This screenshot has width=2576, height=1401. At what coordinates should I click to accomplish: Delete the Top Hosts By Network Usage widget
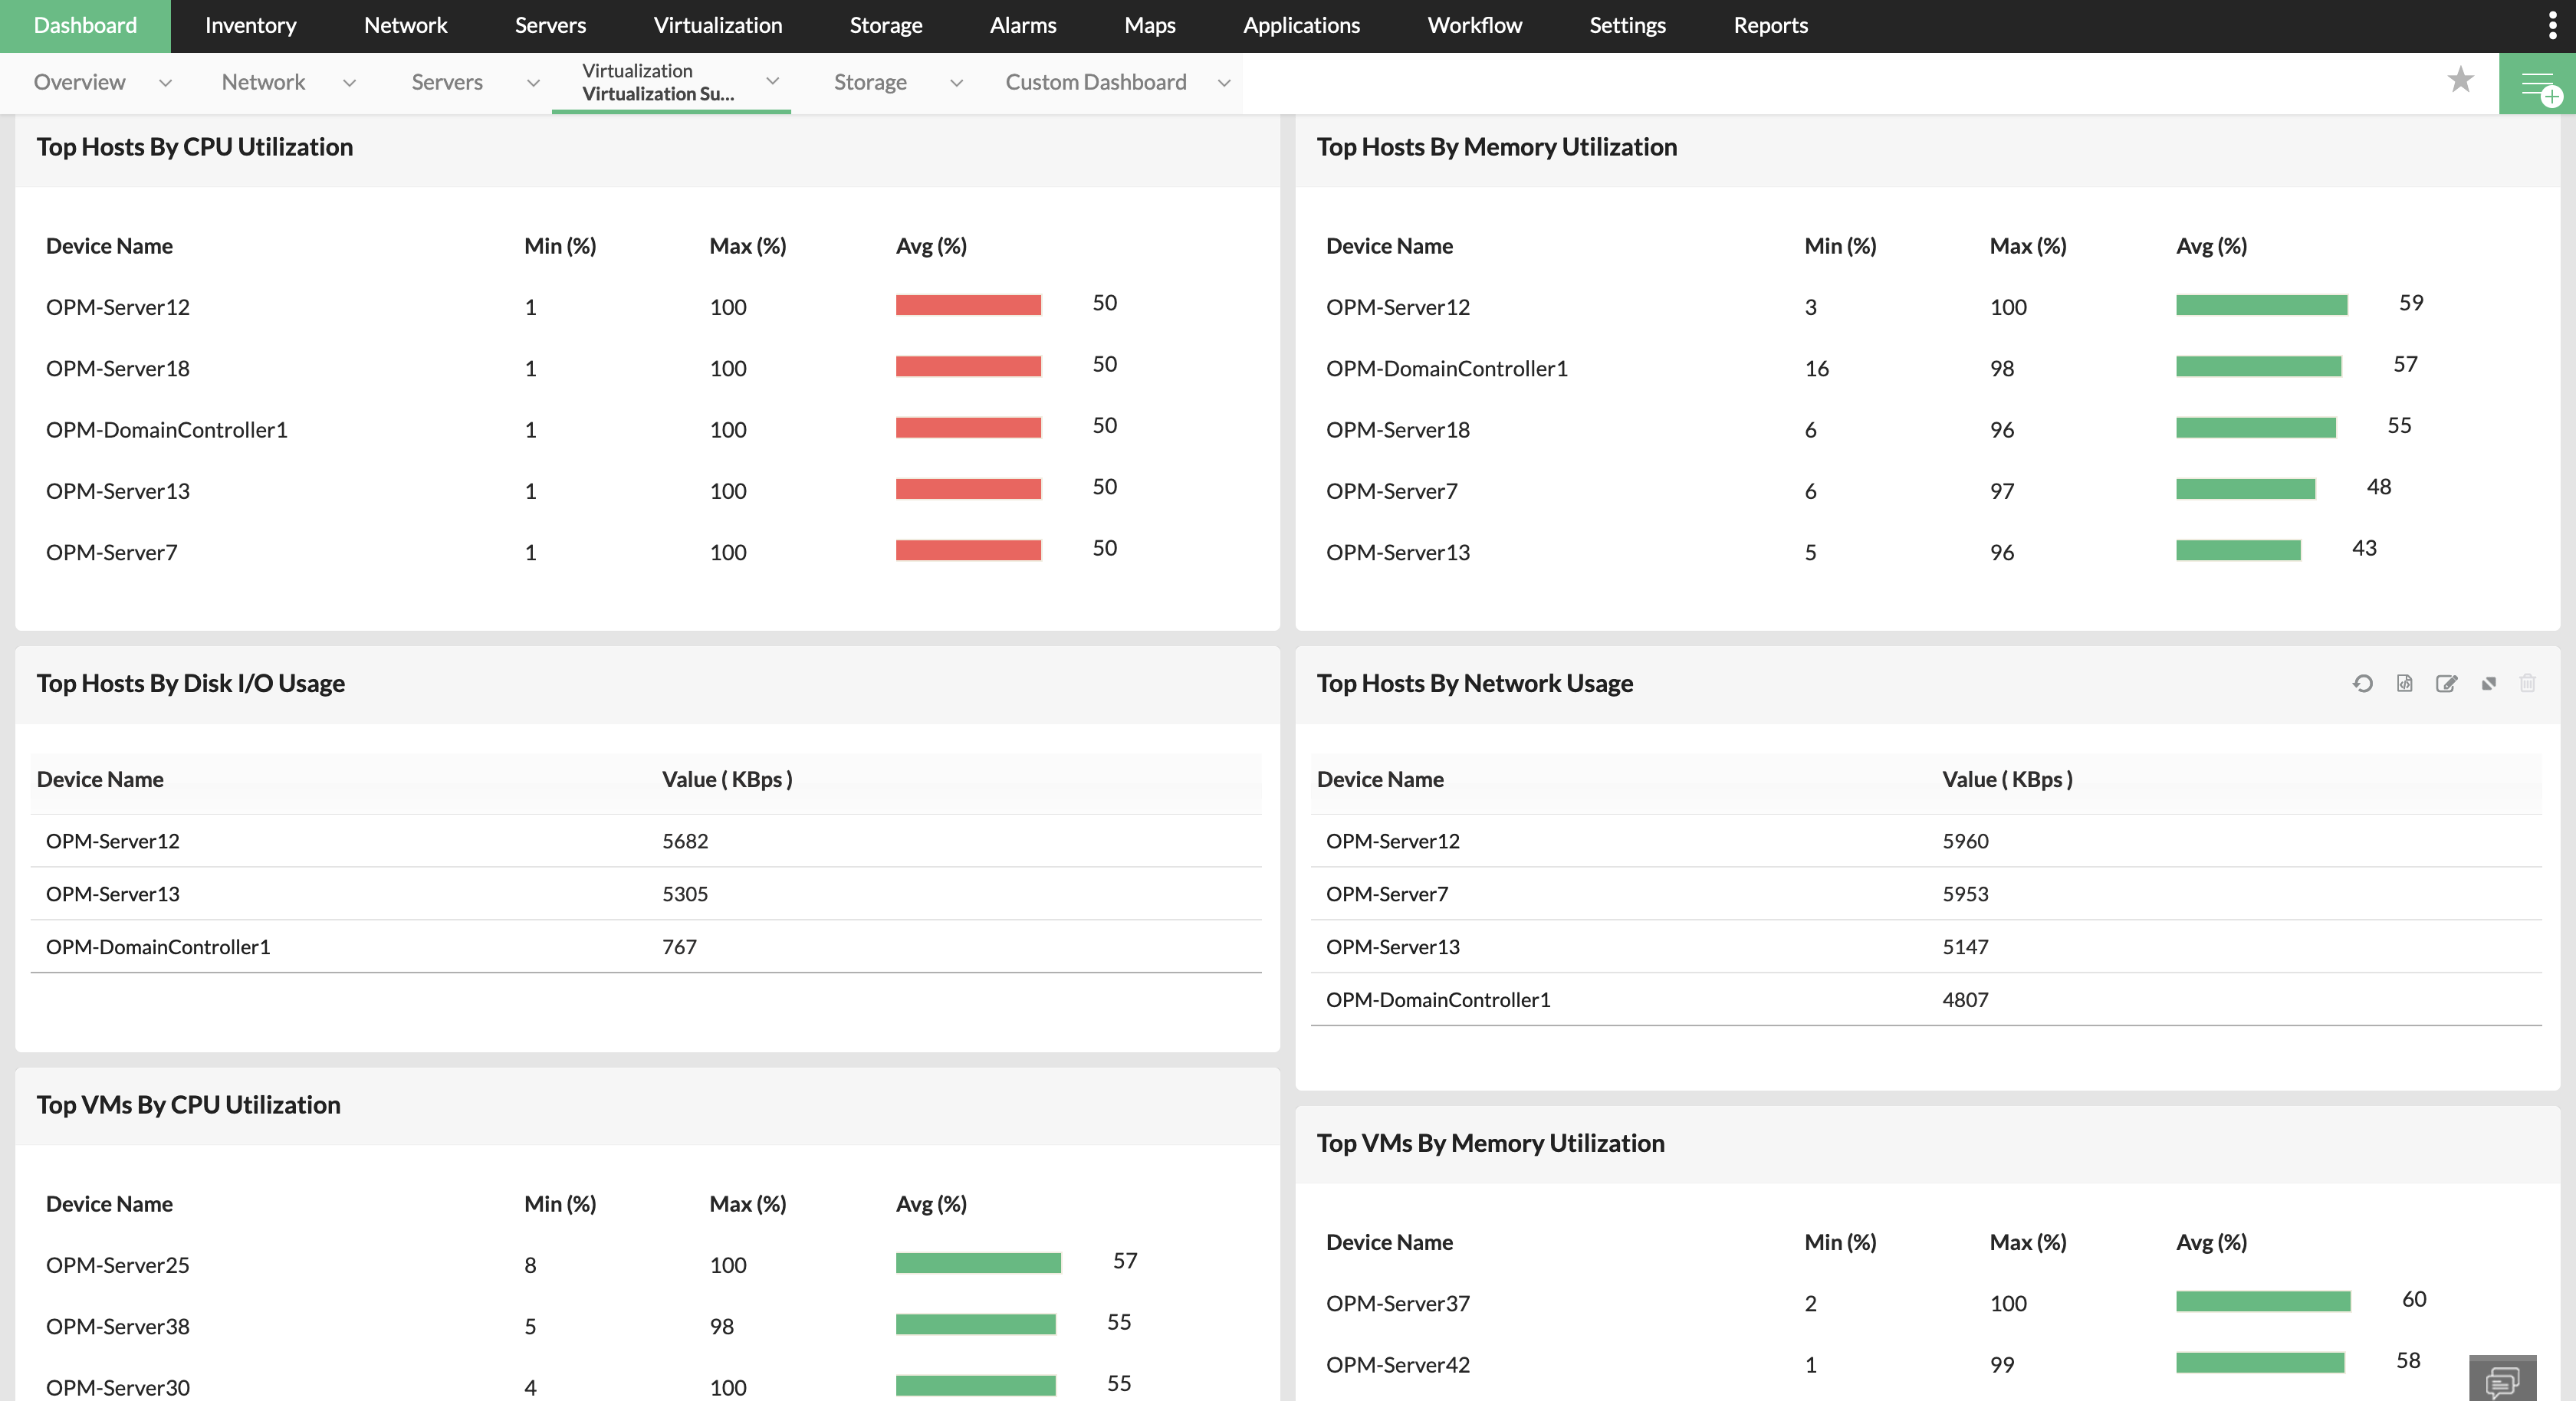point(2527,683)
